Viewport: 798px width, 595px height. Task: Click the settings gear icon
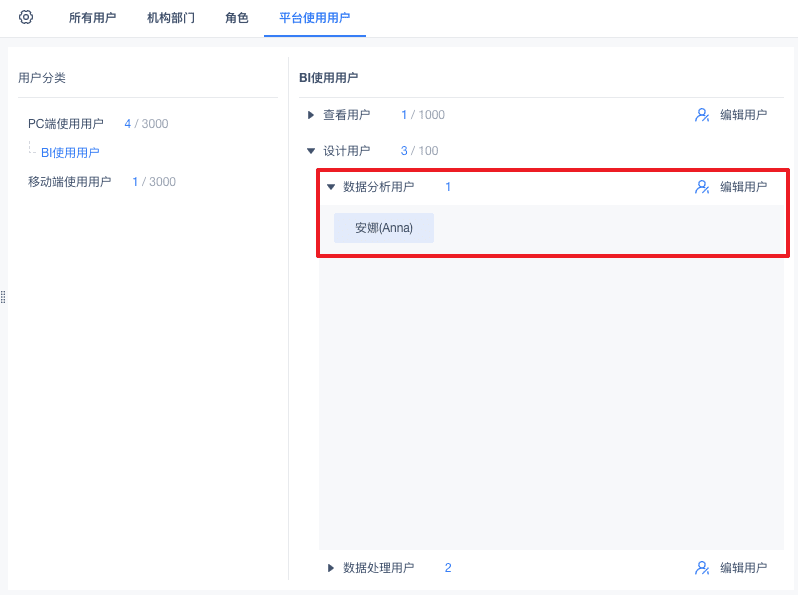(x=26, y=17)
